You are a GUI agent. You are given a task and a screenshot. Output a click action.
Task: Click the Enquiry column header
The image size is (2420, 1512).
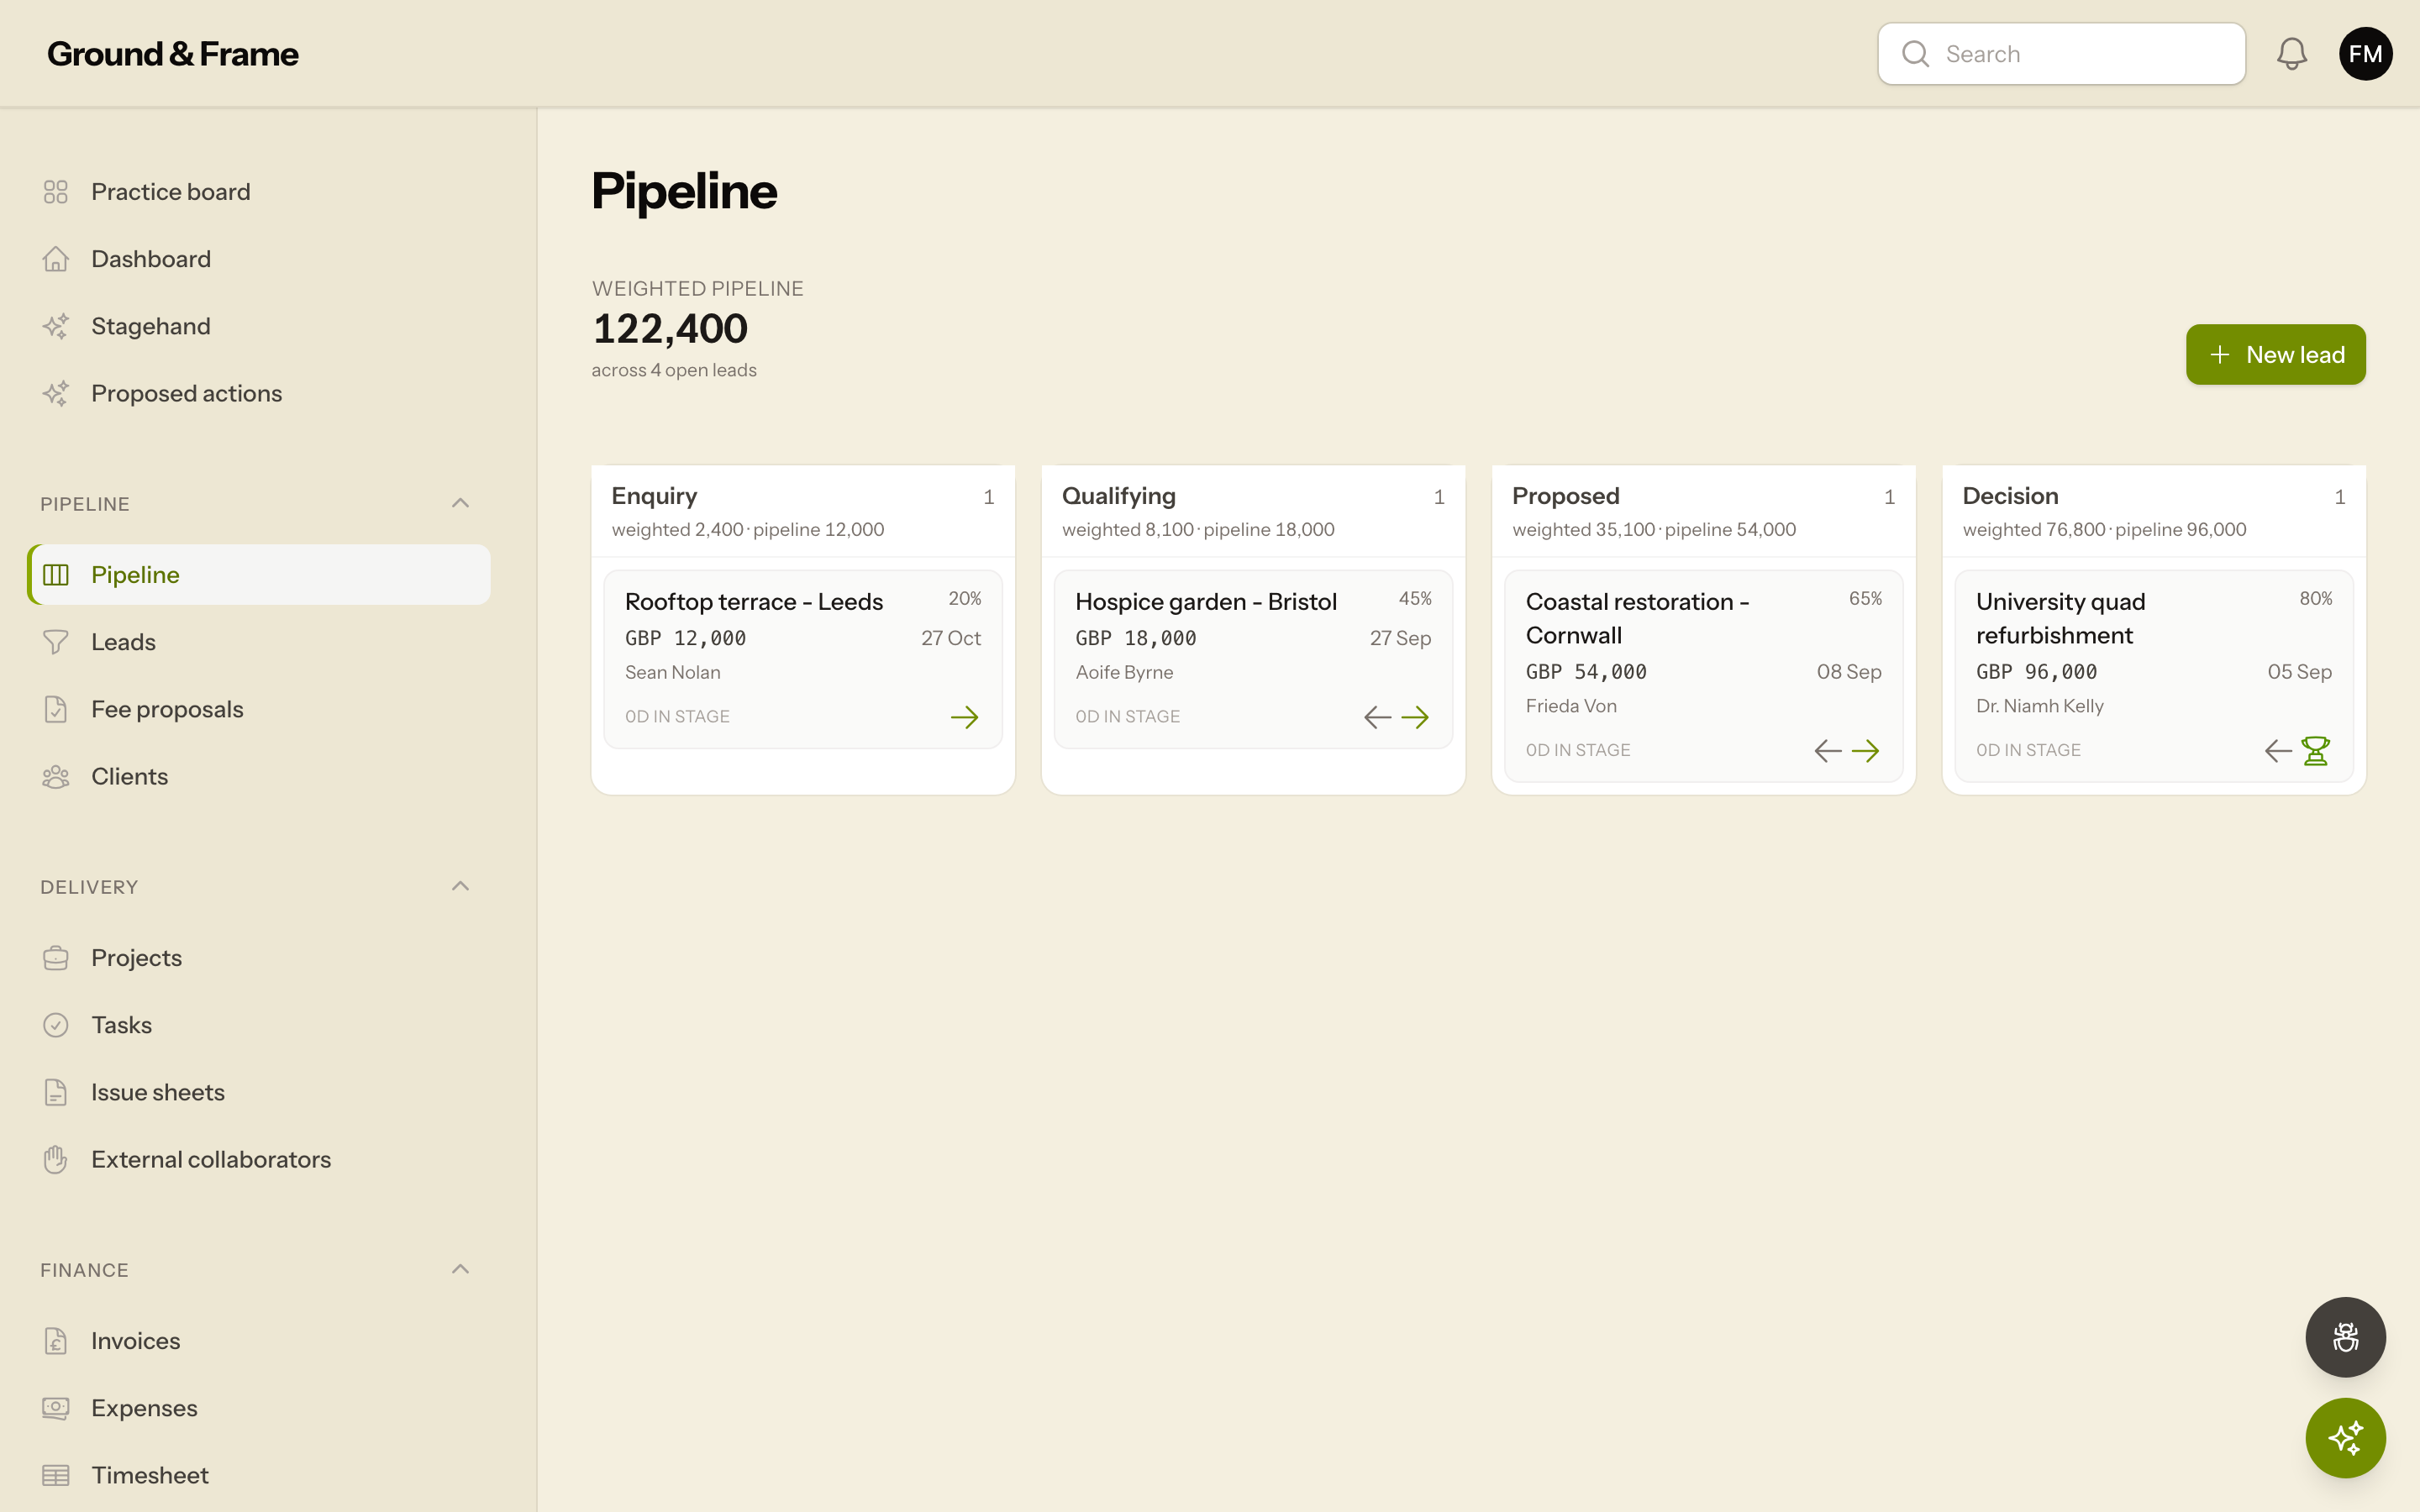pos(803,511)
